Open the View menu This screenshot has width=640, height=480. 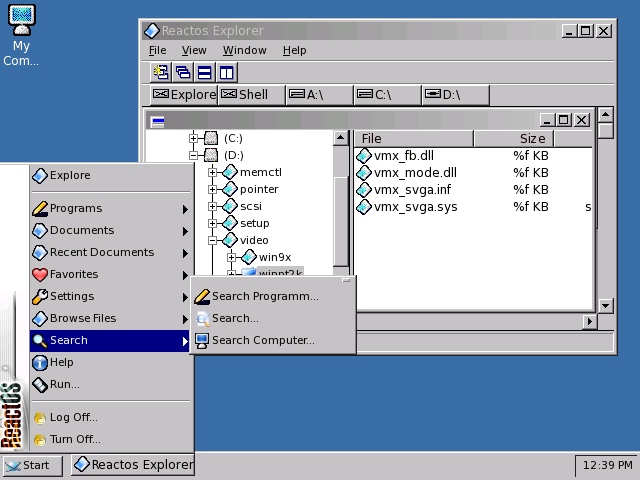tap(194, 50)
